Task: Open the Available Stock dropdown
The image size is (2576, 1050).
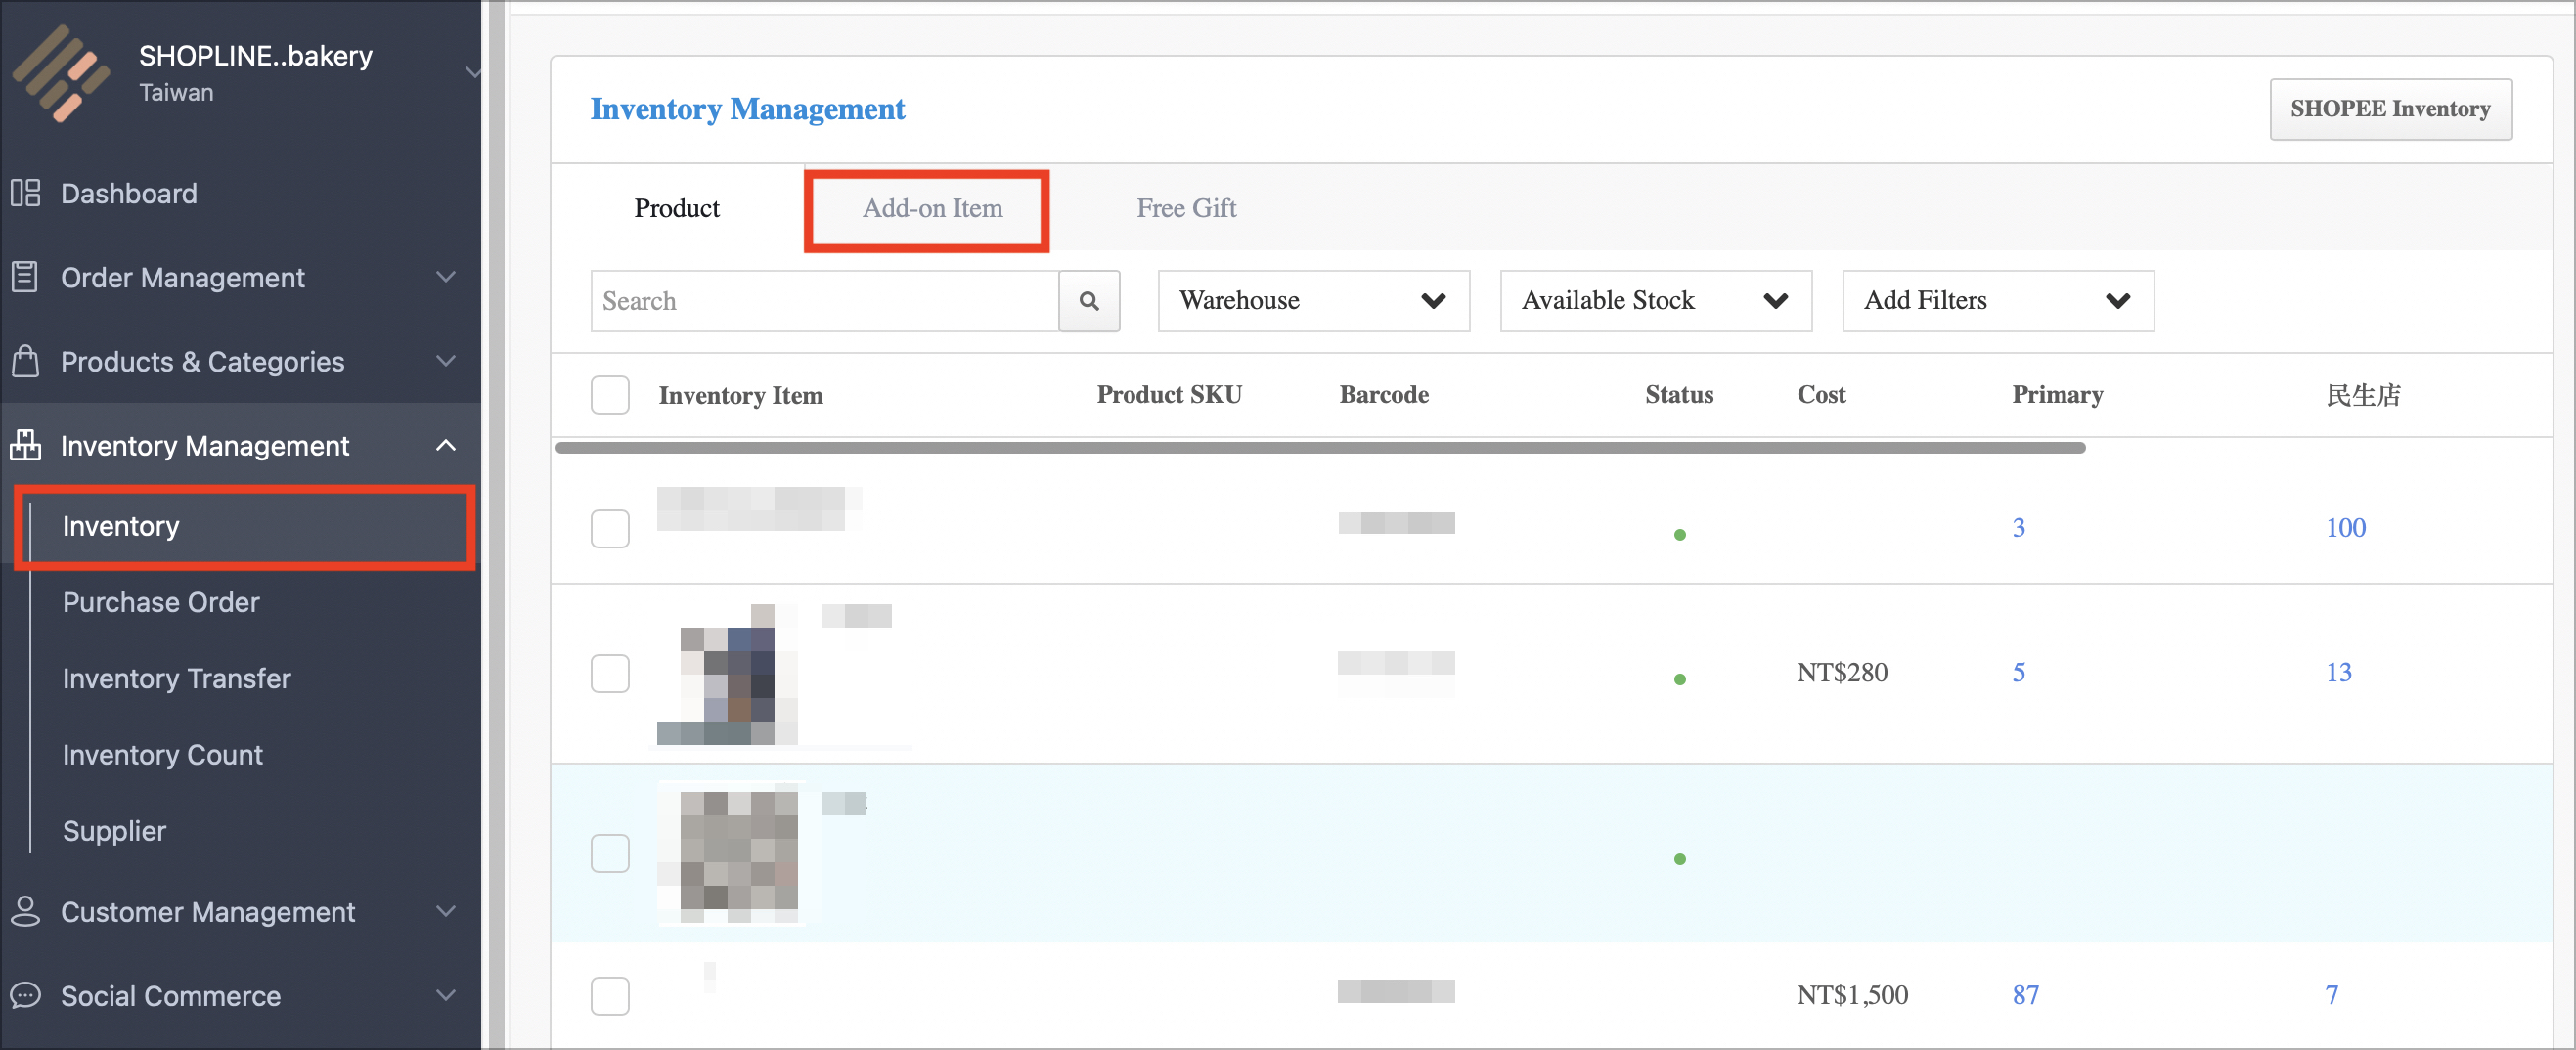Action: 1656,301
